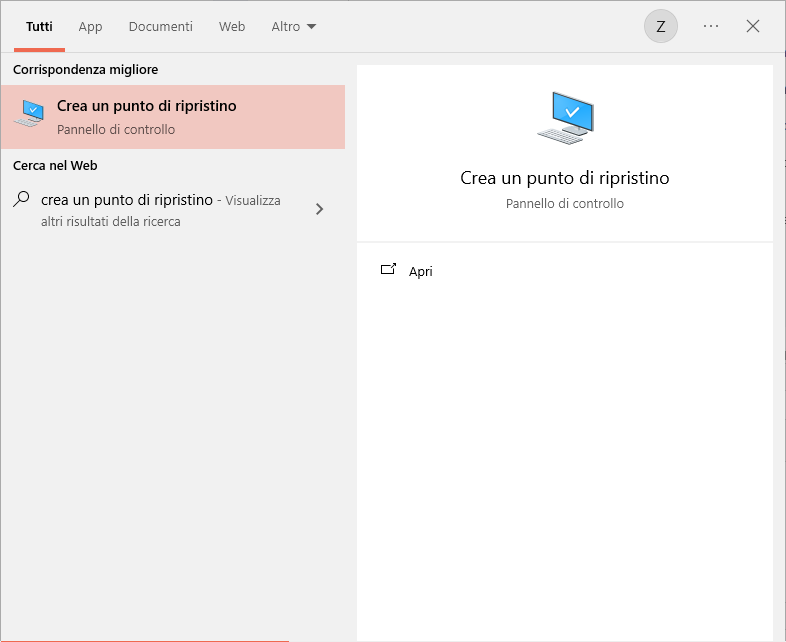This screenshot has width=786, height=642.
Task: Click the magnifier icon beside the web search suggestion
Action: 21,199
